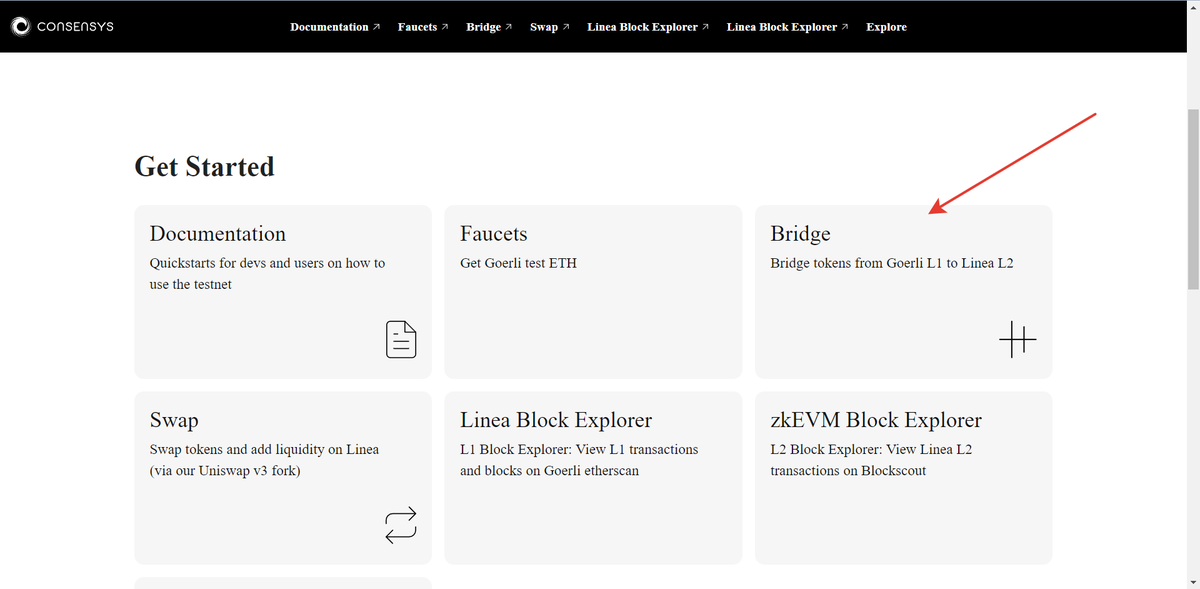Click the plus grid icon in Bridge card
This screenshot has height=589, width=1200.
[1018, 340]
